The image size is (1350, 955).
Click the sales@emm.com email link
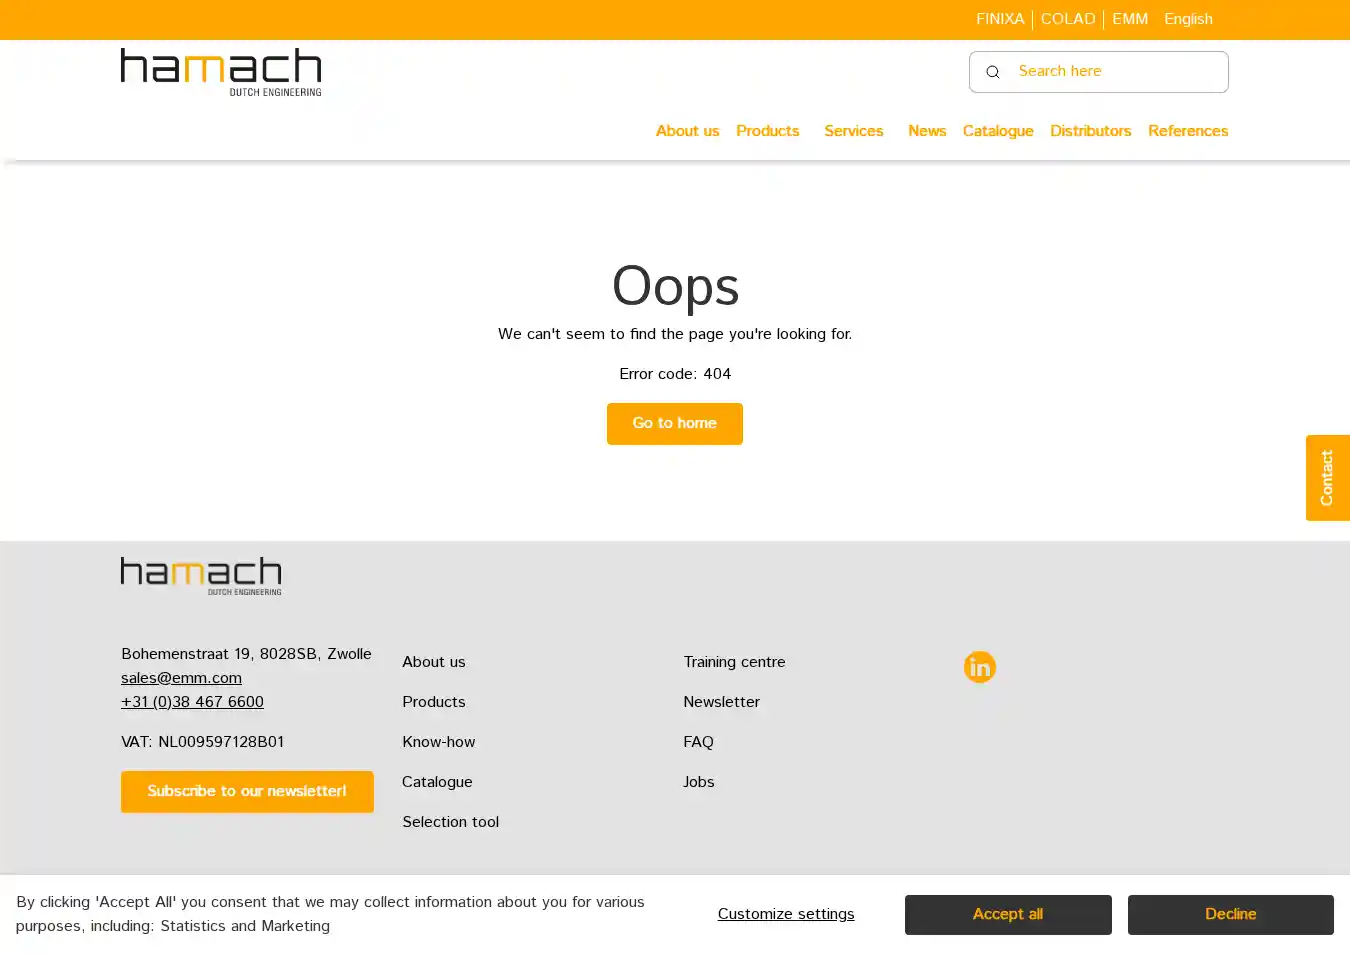pos(181,678)
